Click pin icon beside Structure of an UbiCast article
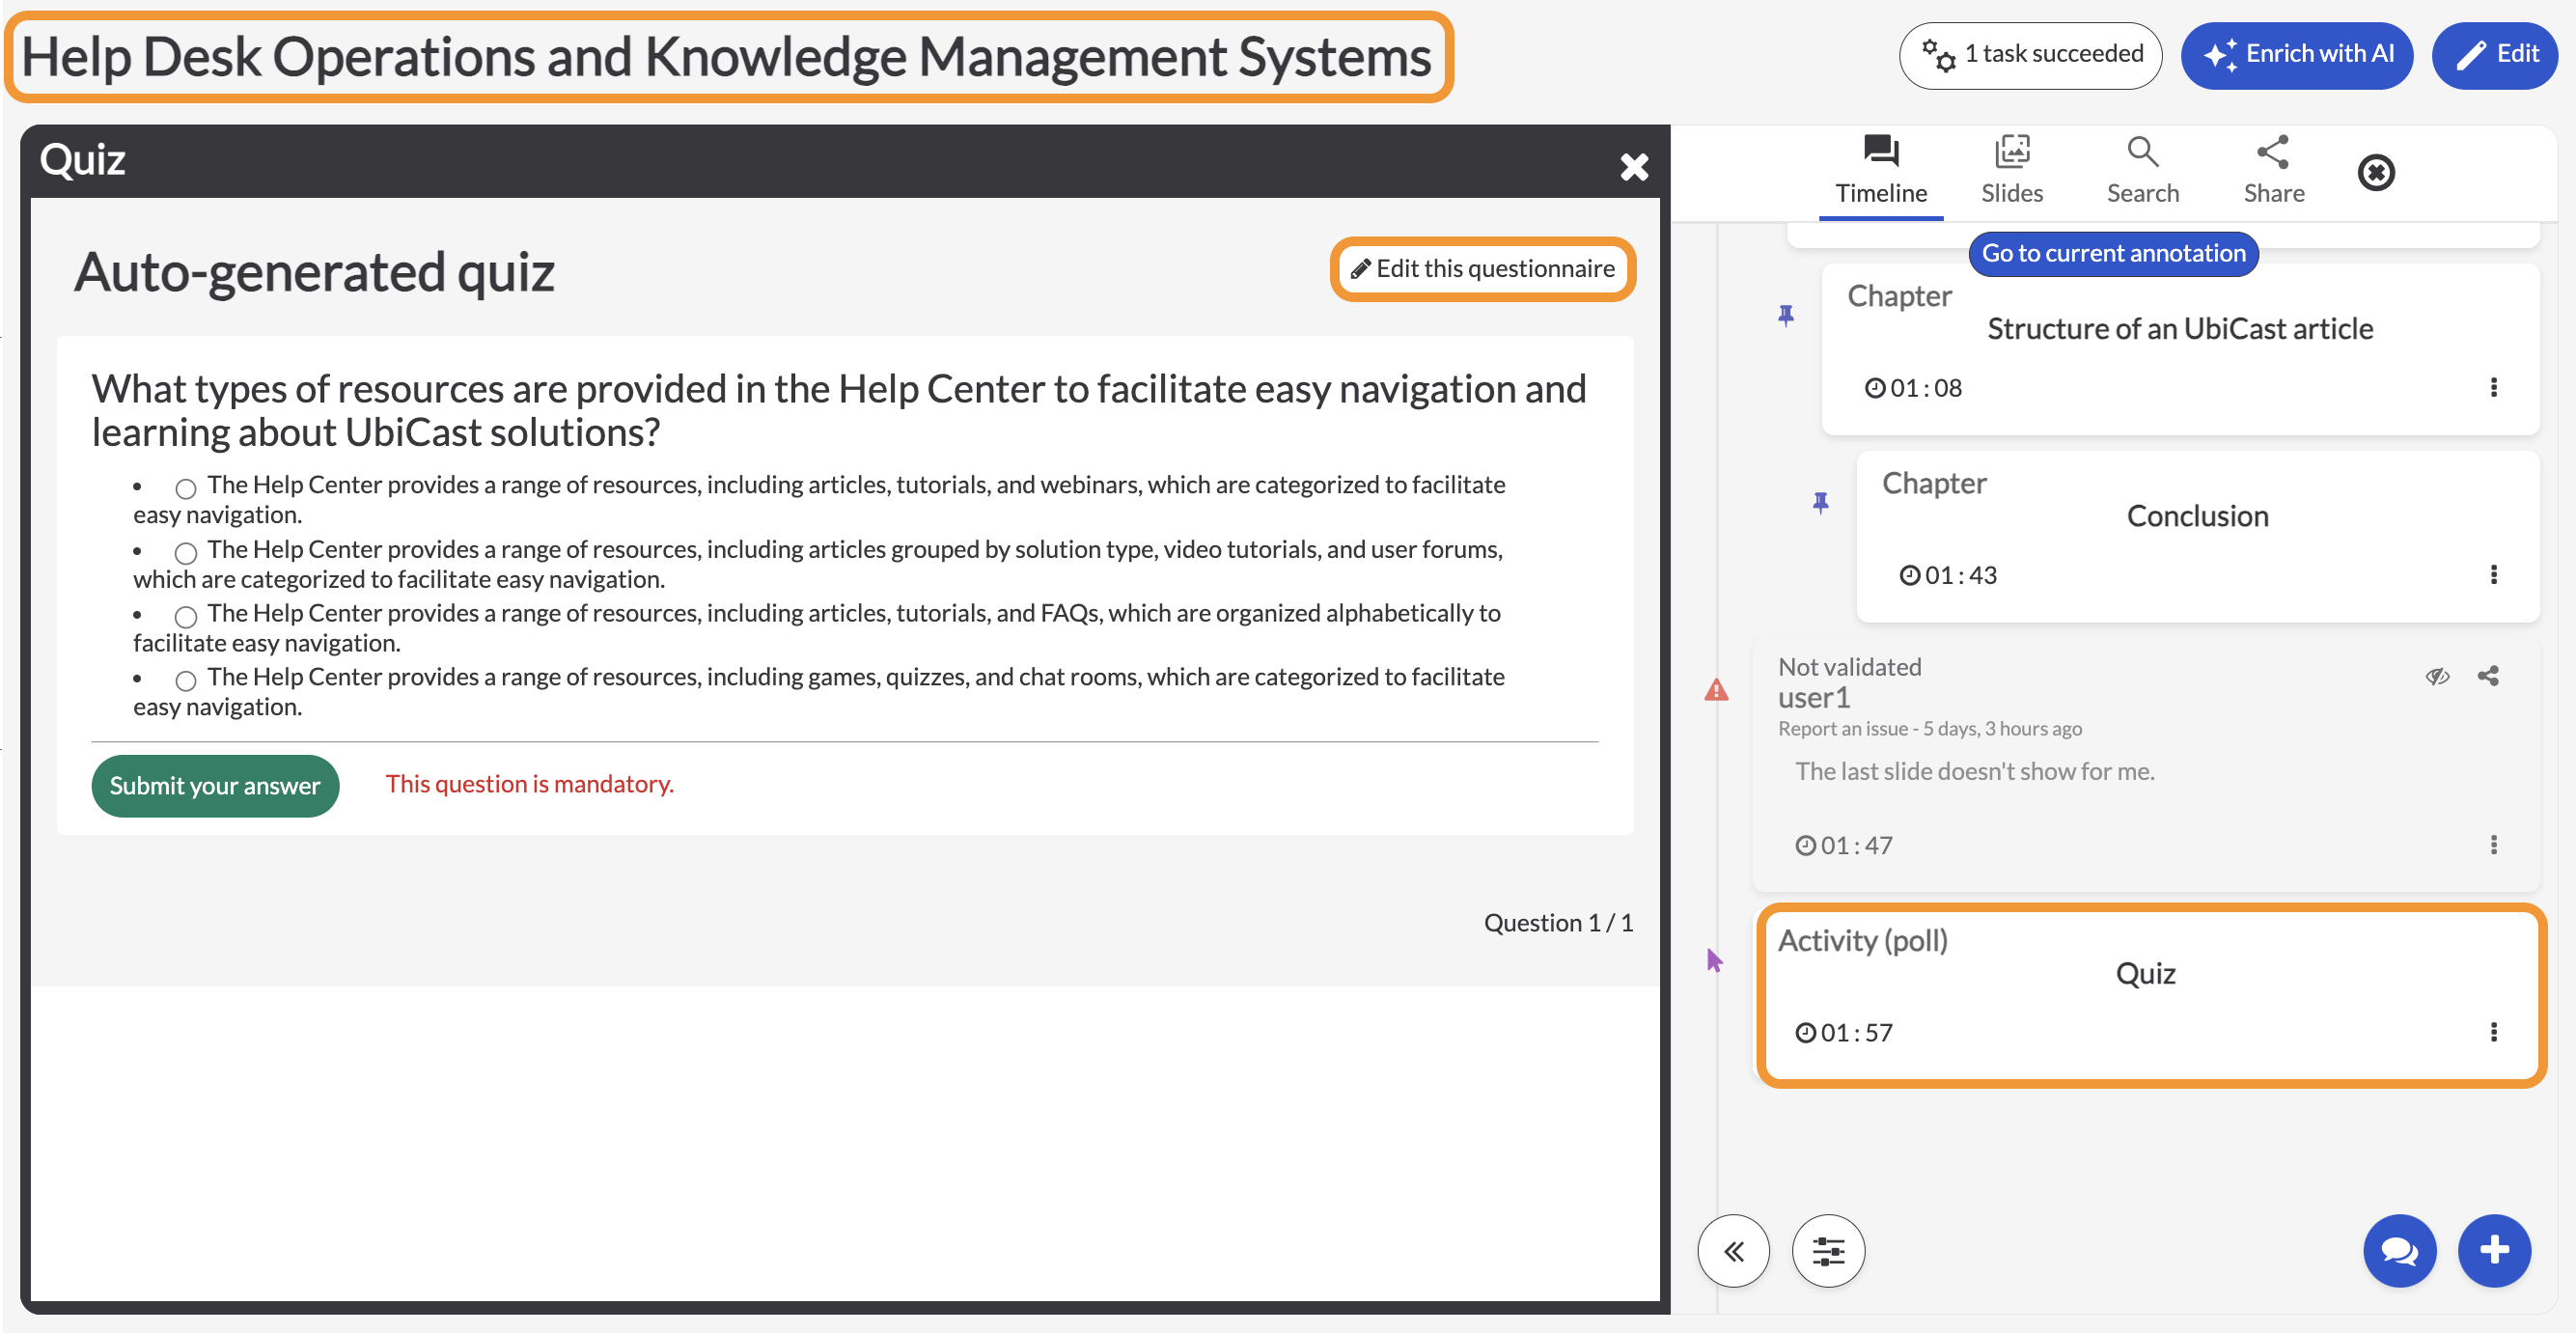The image size is (2576, 1333). [1785, 316]
